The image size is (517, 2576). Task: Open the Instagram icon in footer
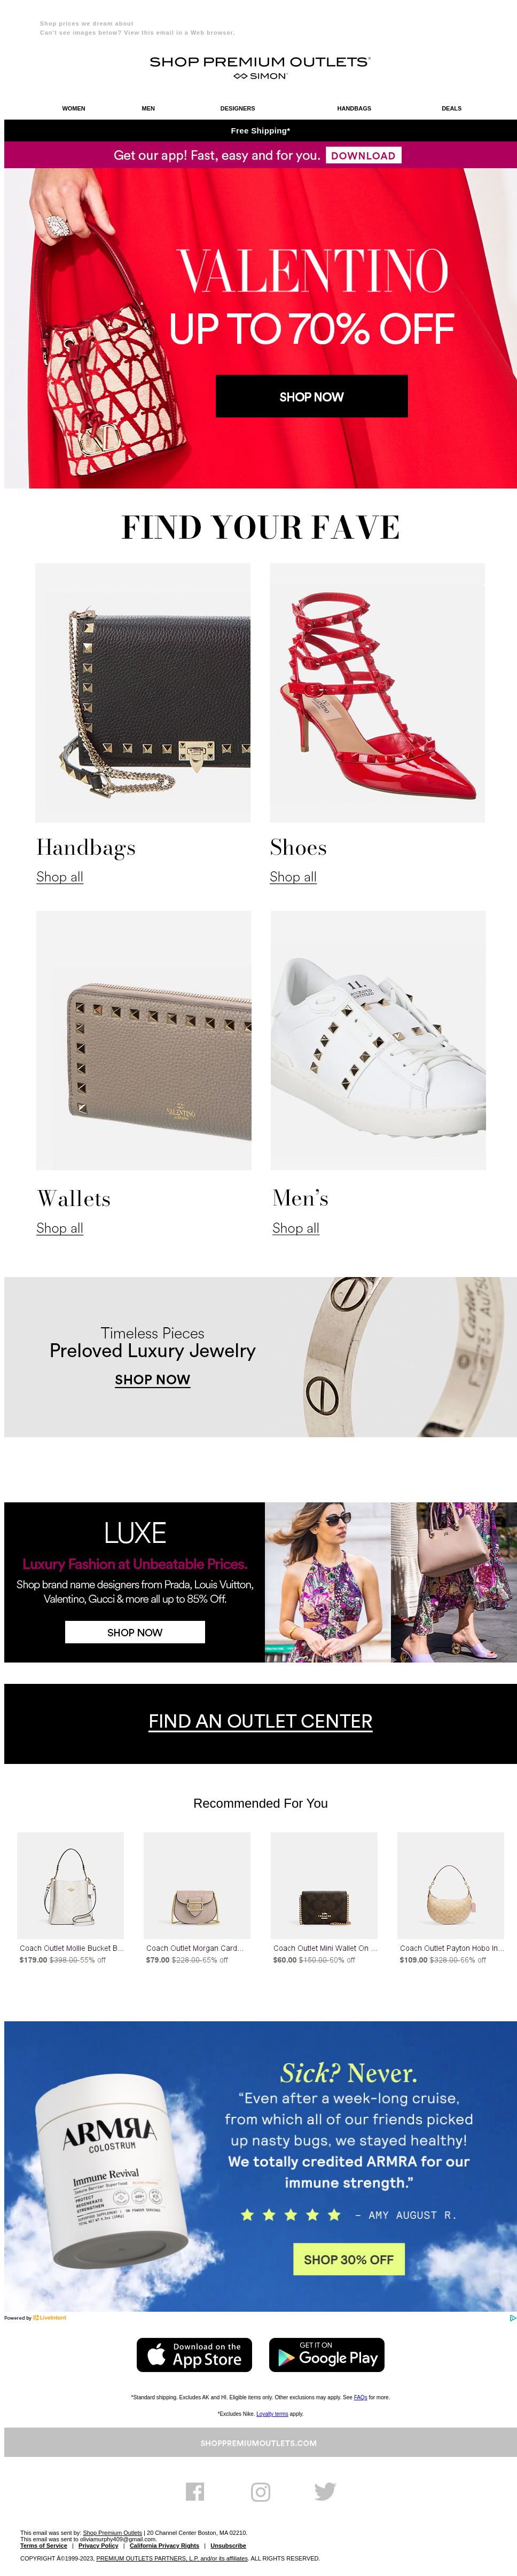tap(260, 2491)
